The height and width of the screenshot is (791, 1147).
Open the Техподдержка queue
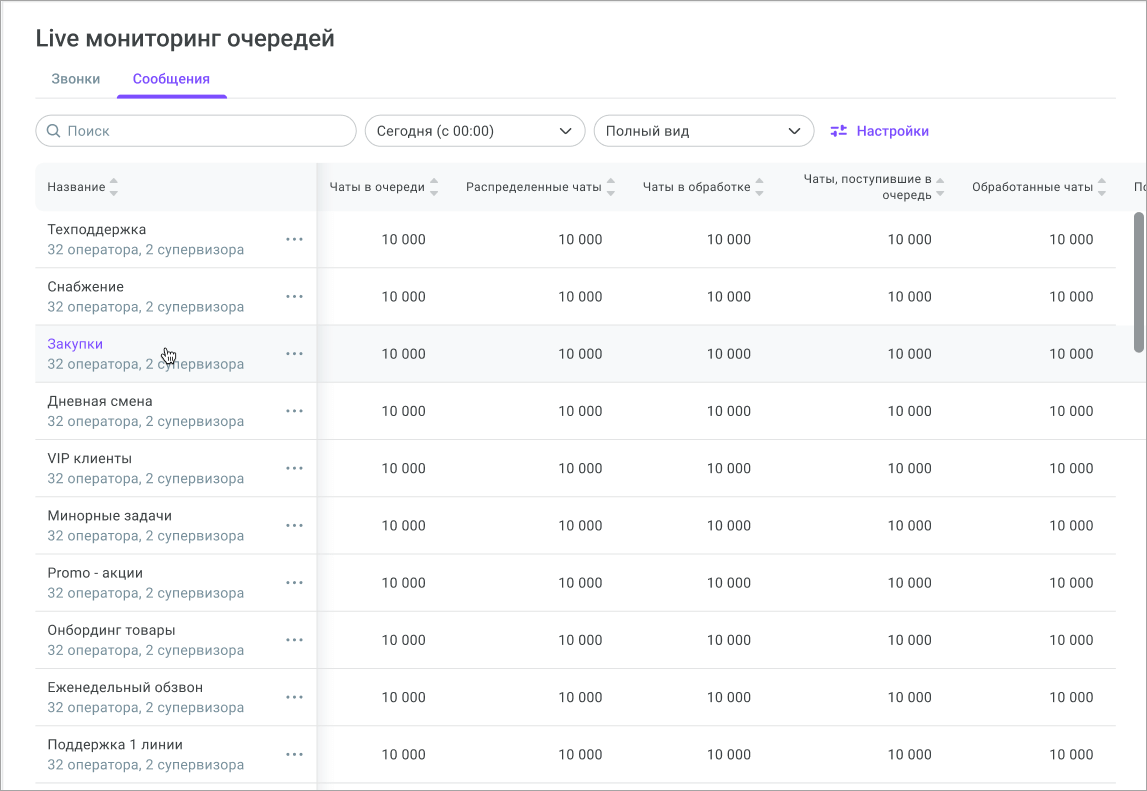[x=97, y=230]
